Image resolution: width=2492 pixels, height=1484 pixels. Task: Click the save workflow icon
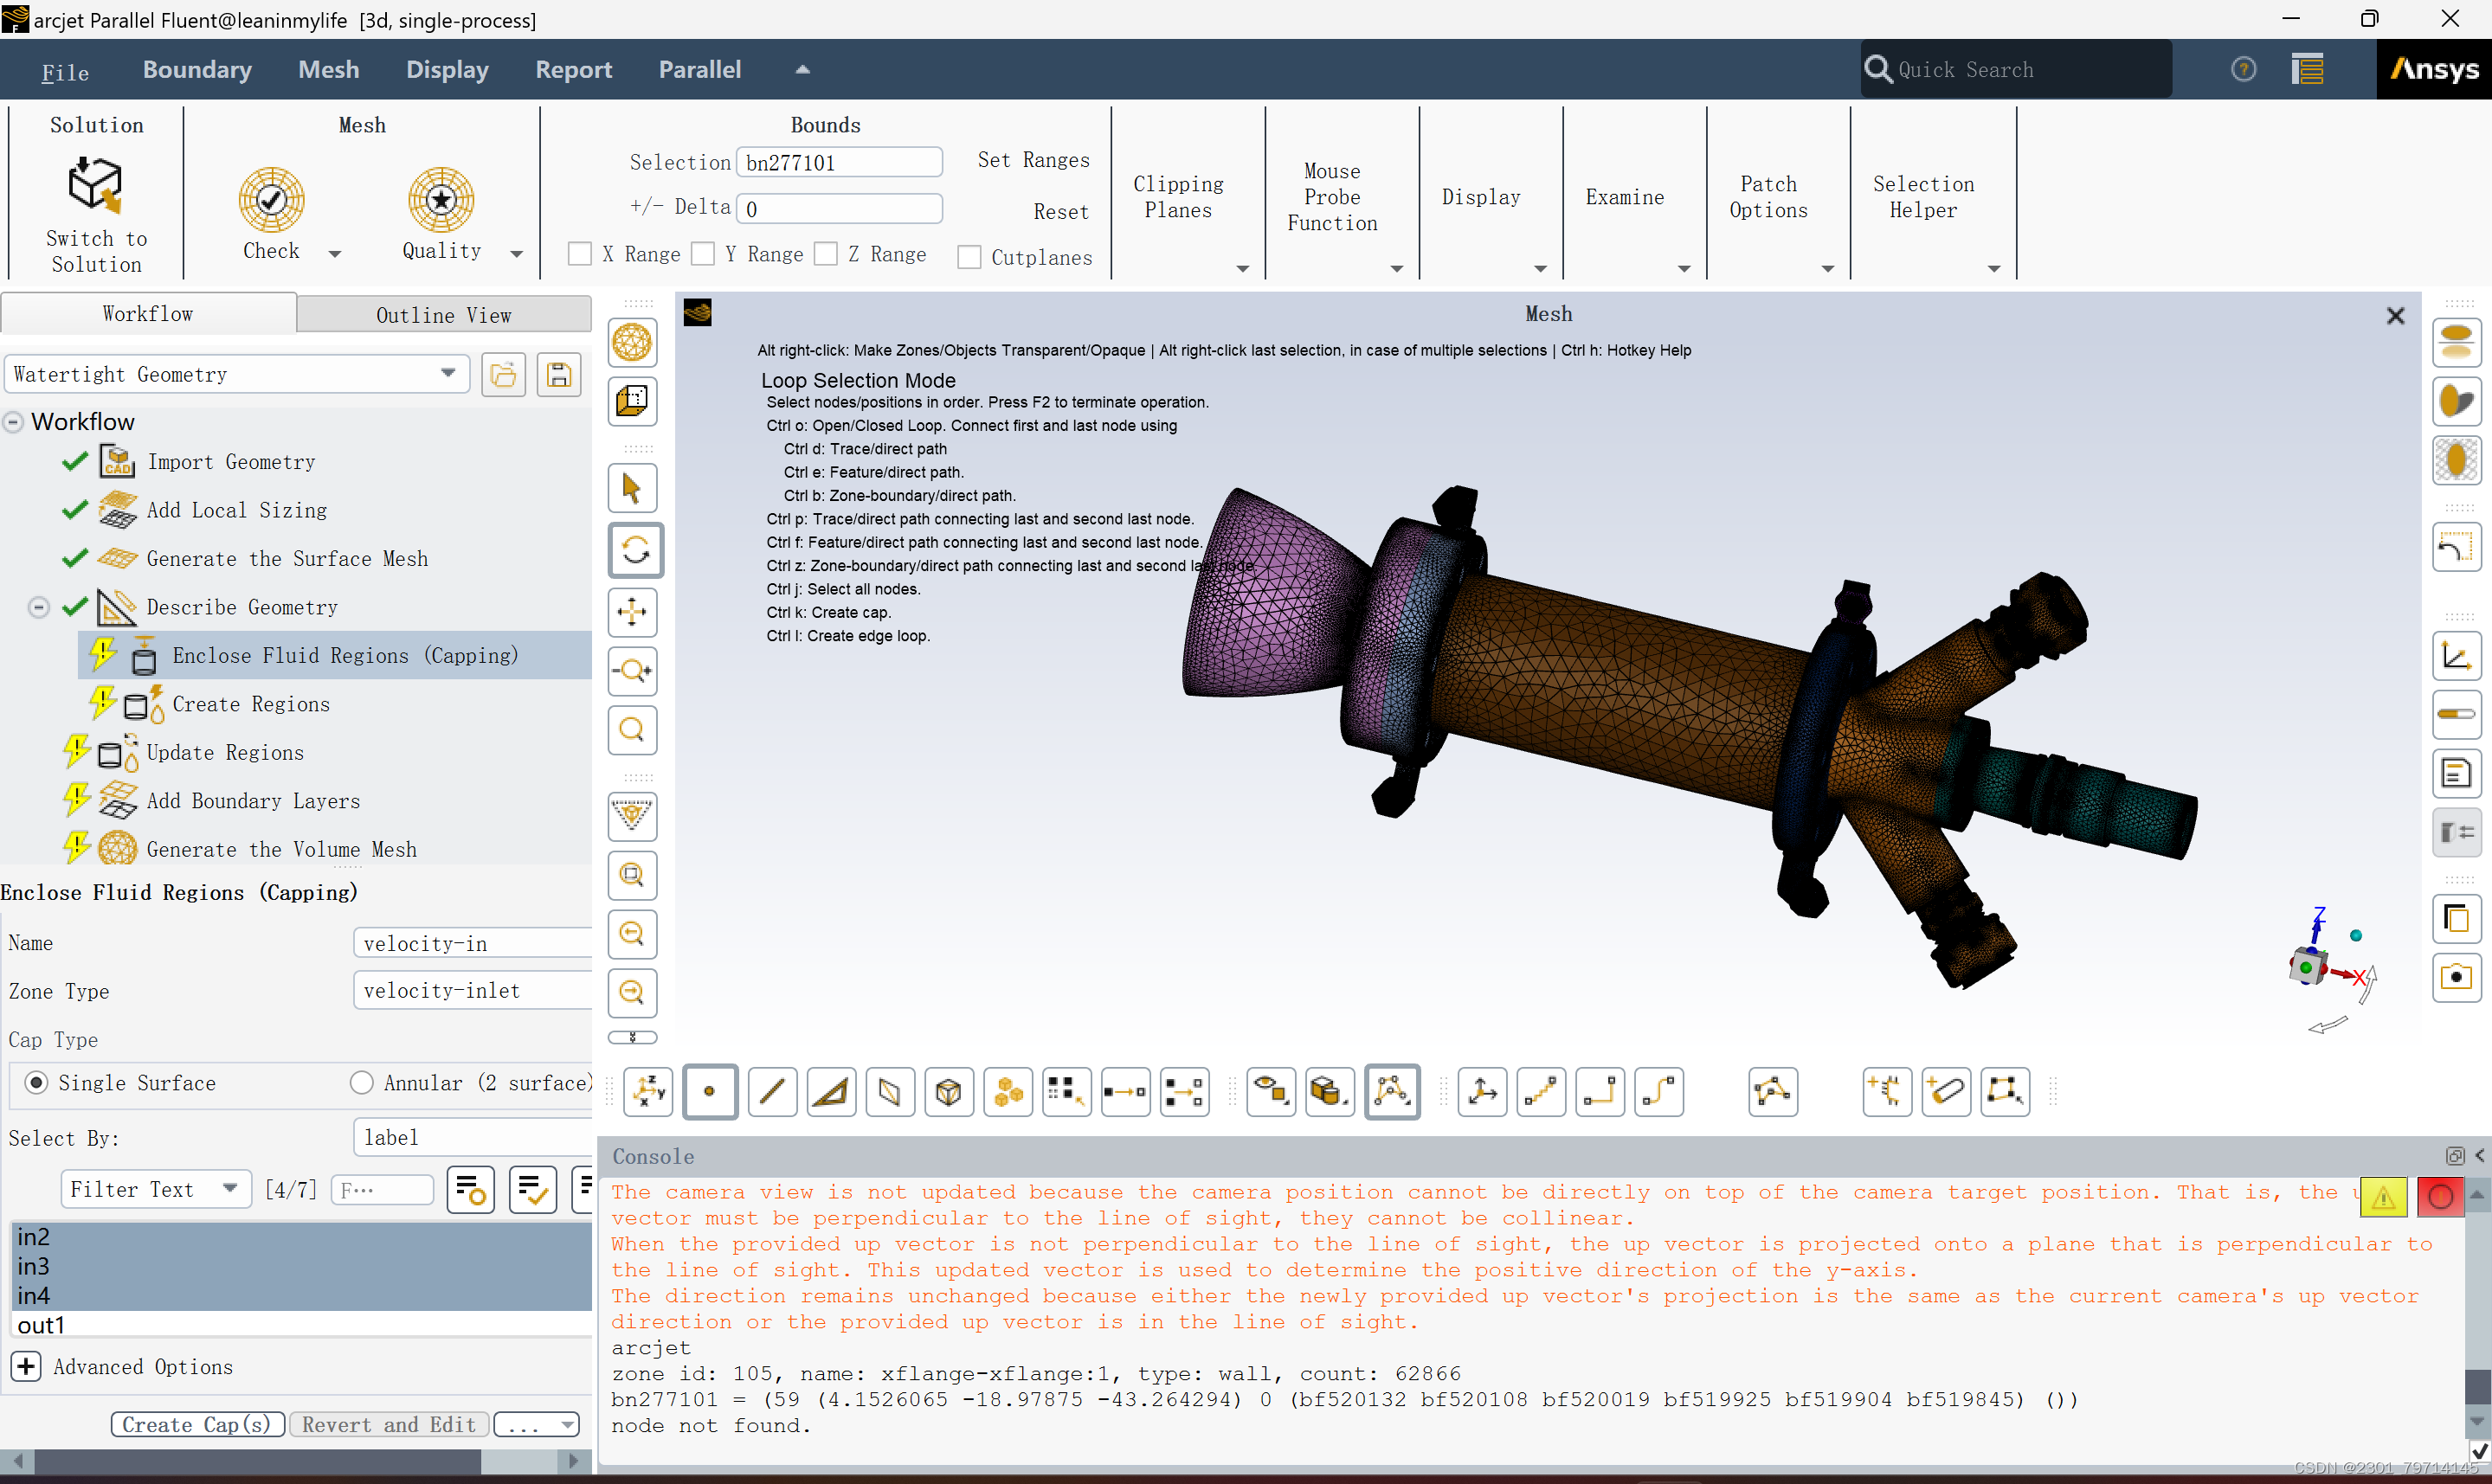point(559,375)
